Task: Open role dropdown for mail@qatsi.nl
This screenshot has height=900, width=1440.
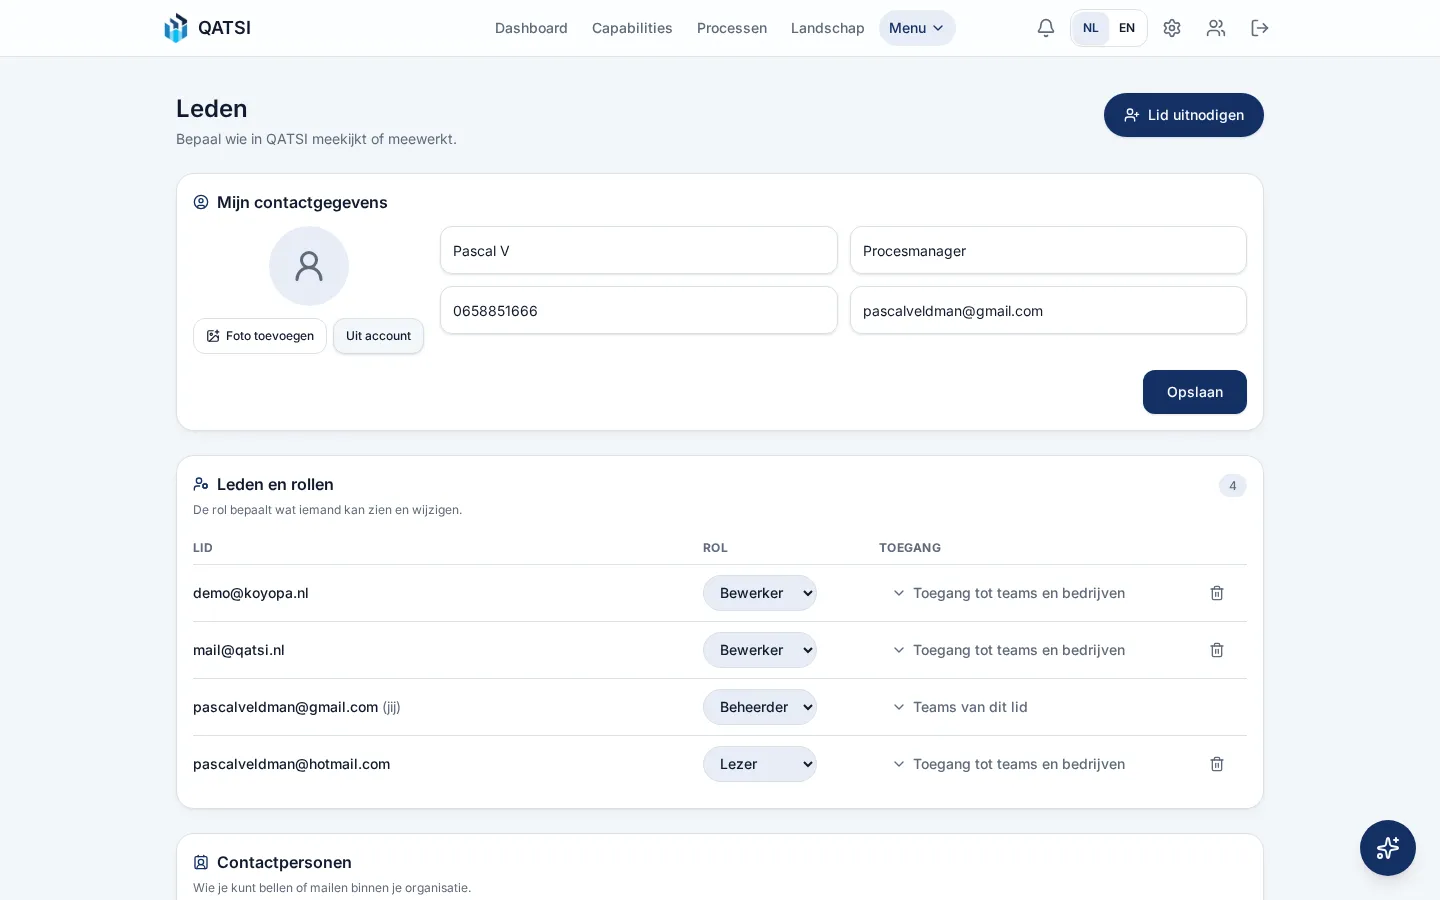Action: click(x=760, y=650)
